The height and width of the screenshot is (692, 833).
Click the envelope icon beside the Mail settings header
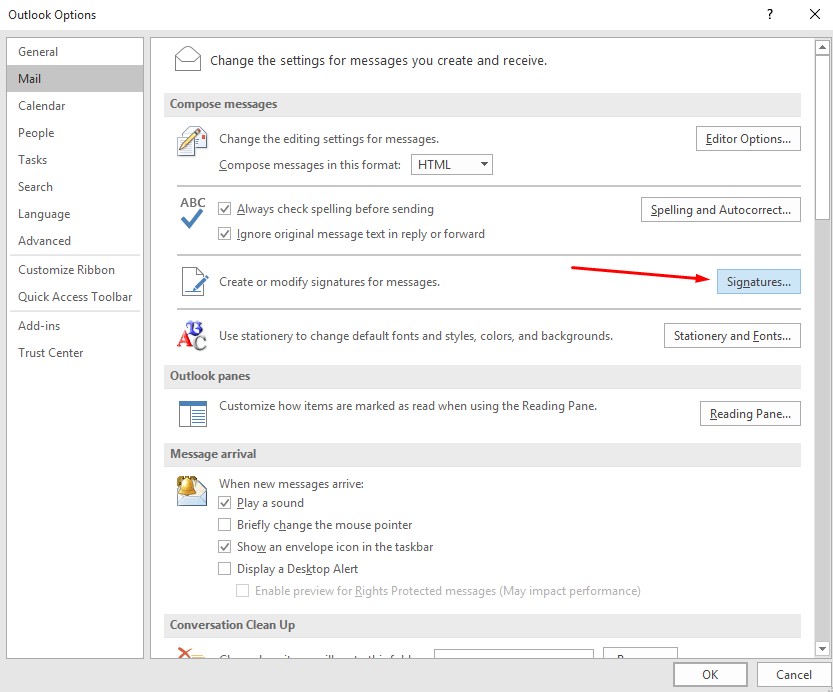[188, 59]
